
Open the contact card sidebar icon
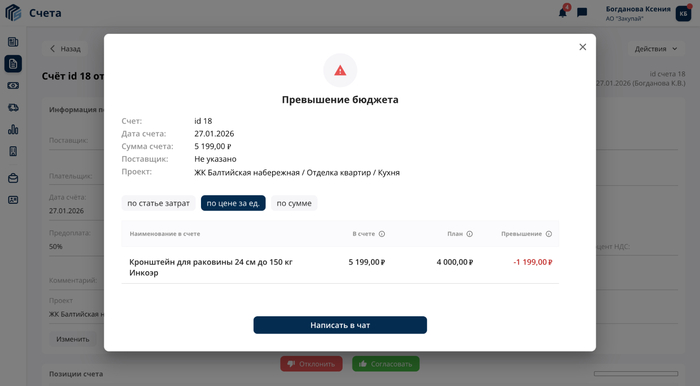[x=13, y=200]
